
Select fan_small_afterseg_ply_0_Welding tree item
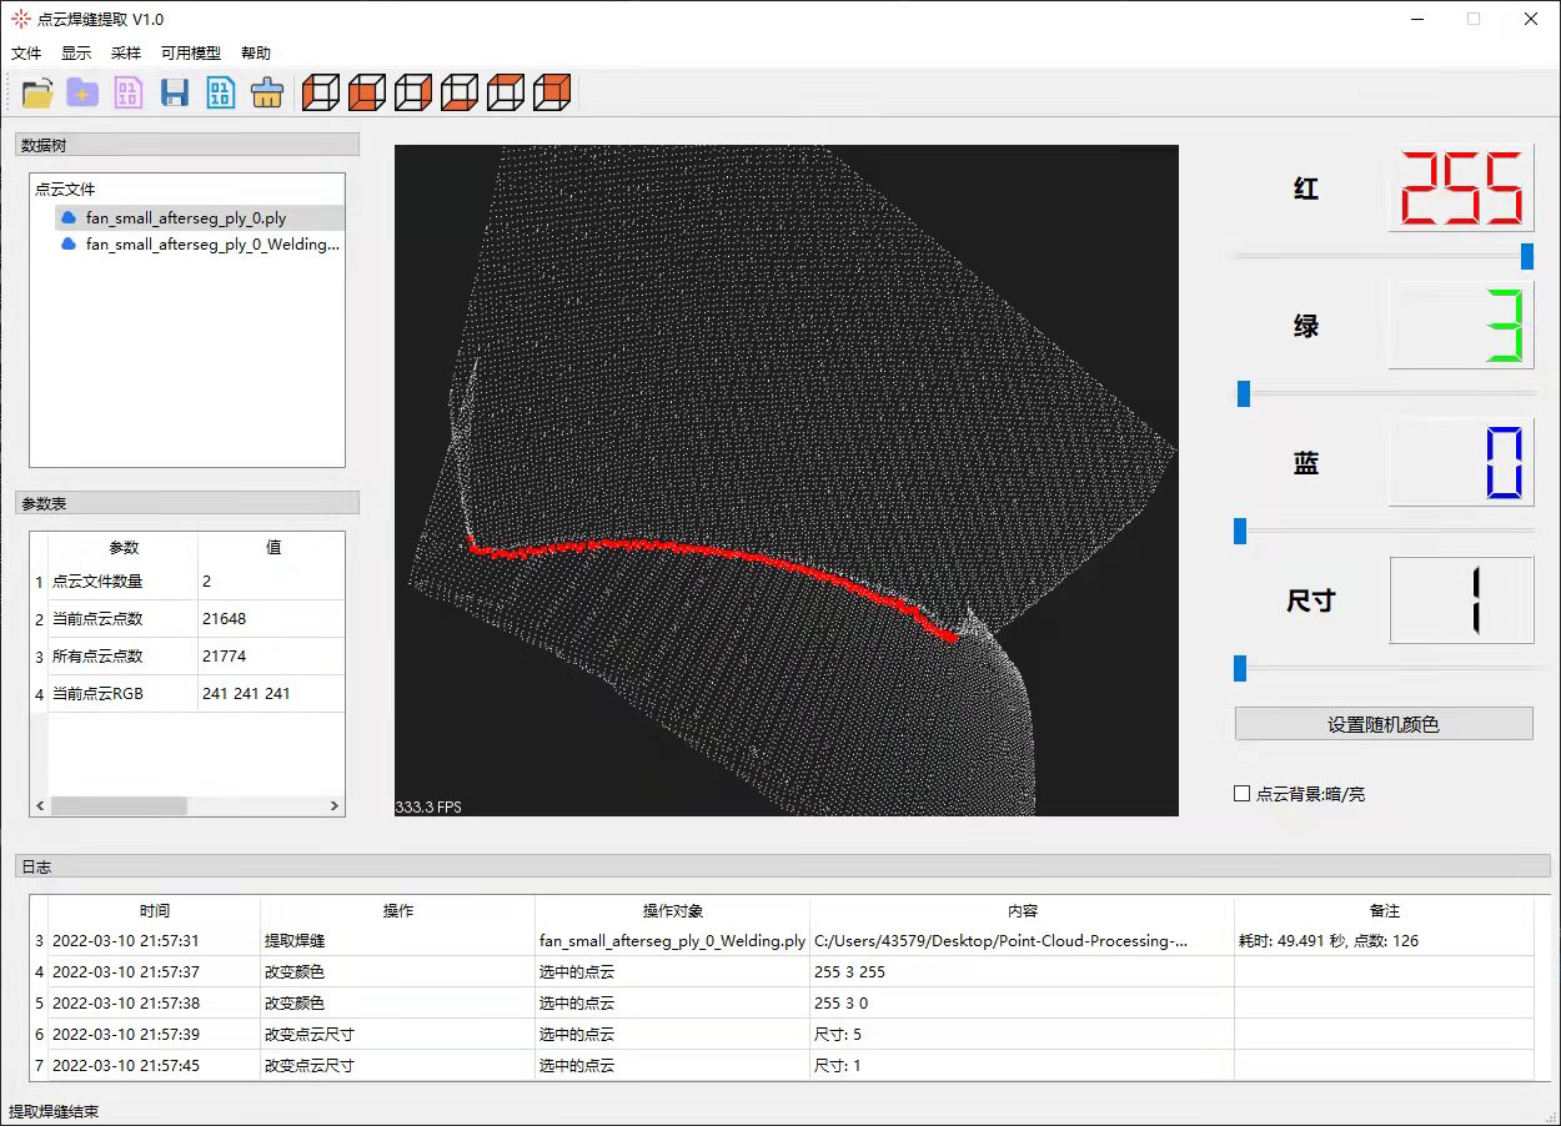[212, 244]
